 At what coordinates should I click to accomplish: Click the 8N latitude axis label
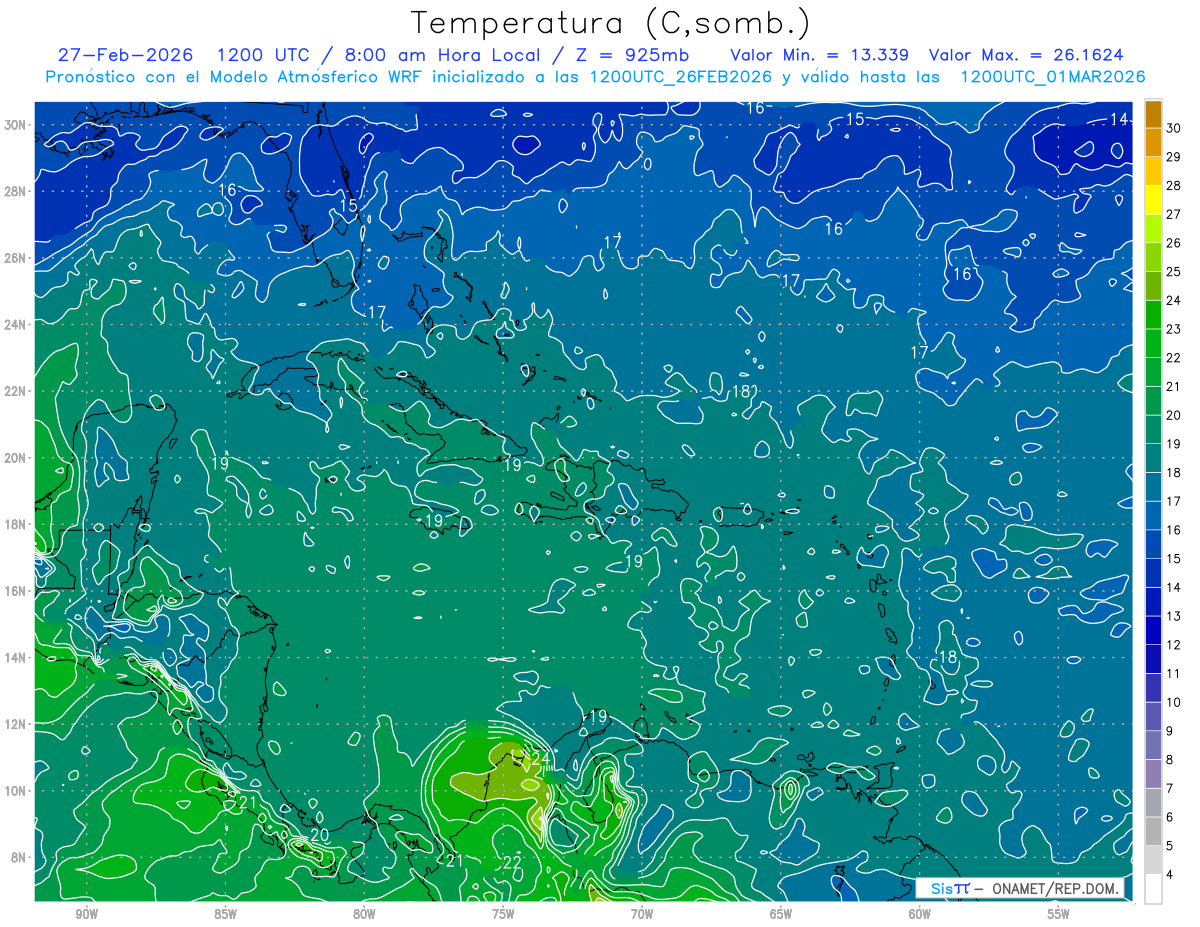pyautogui.click(x=20, y=857)
